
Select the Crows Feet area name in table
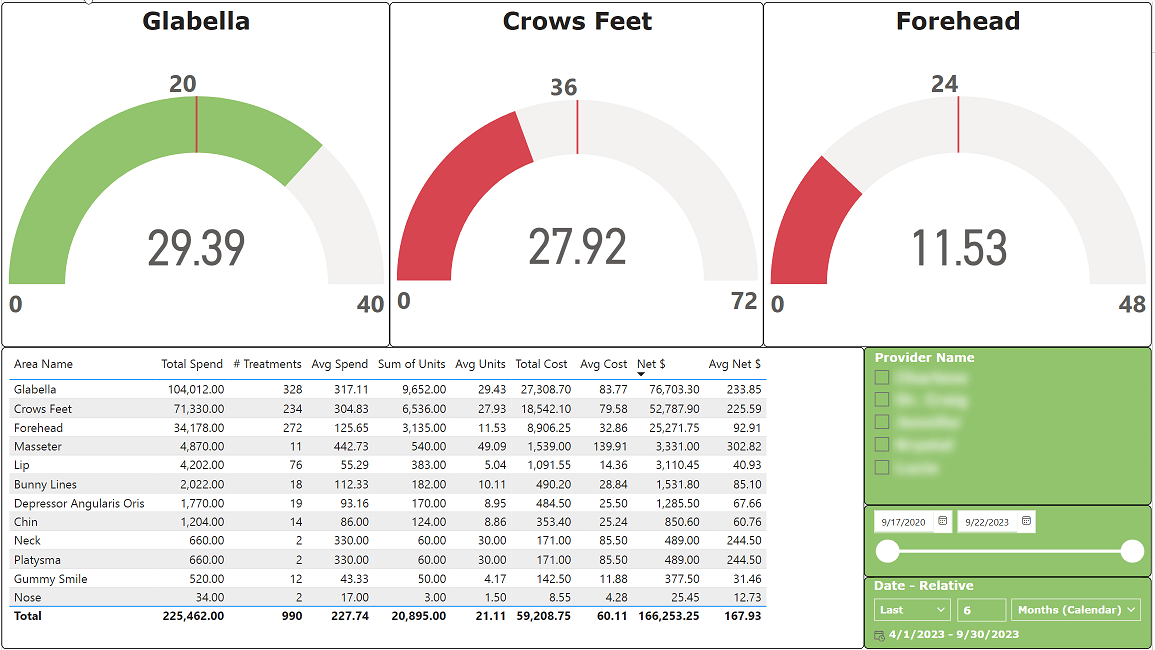pos(43,408)
